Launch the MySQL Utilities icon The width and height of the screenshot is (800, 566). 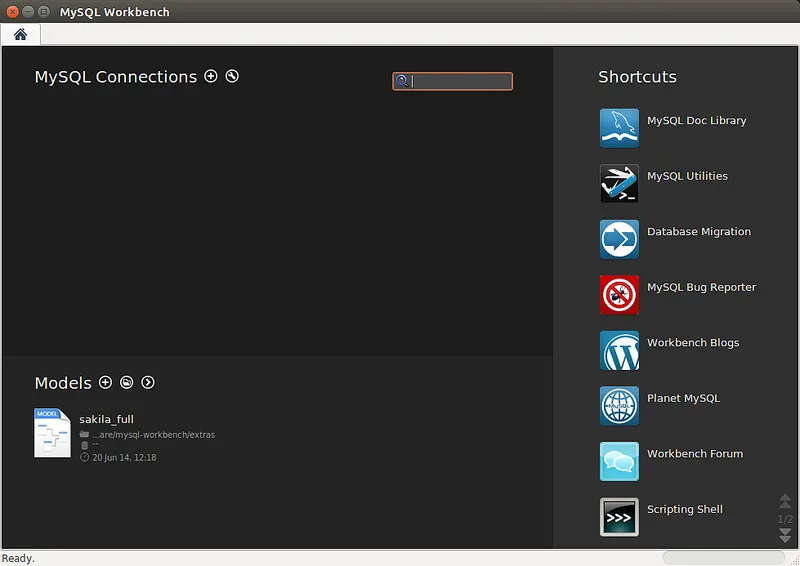(x=619, y=184)
